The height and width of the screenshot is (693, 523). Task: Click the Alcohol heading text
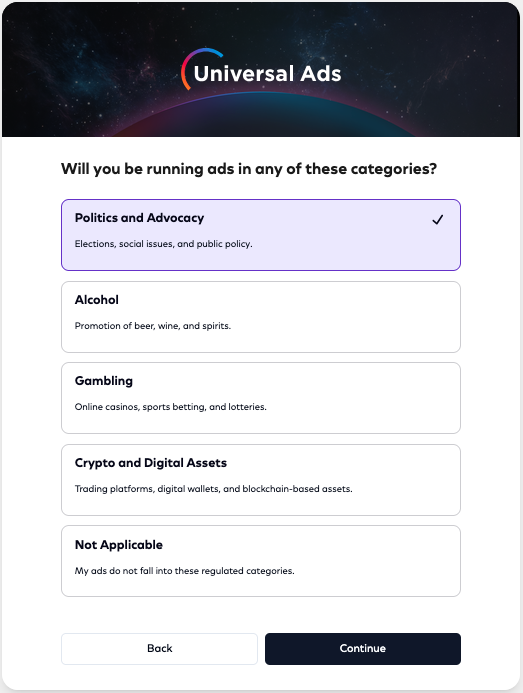(x=97, y=300)
